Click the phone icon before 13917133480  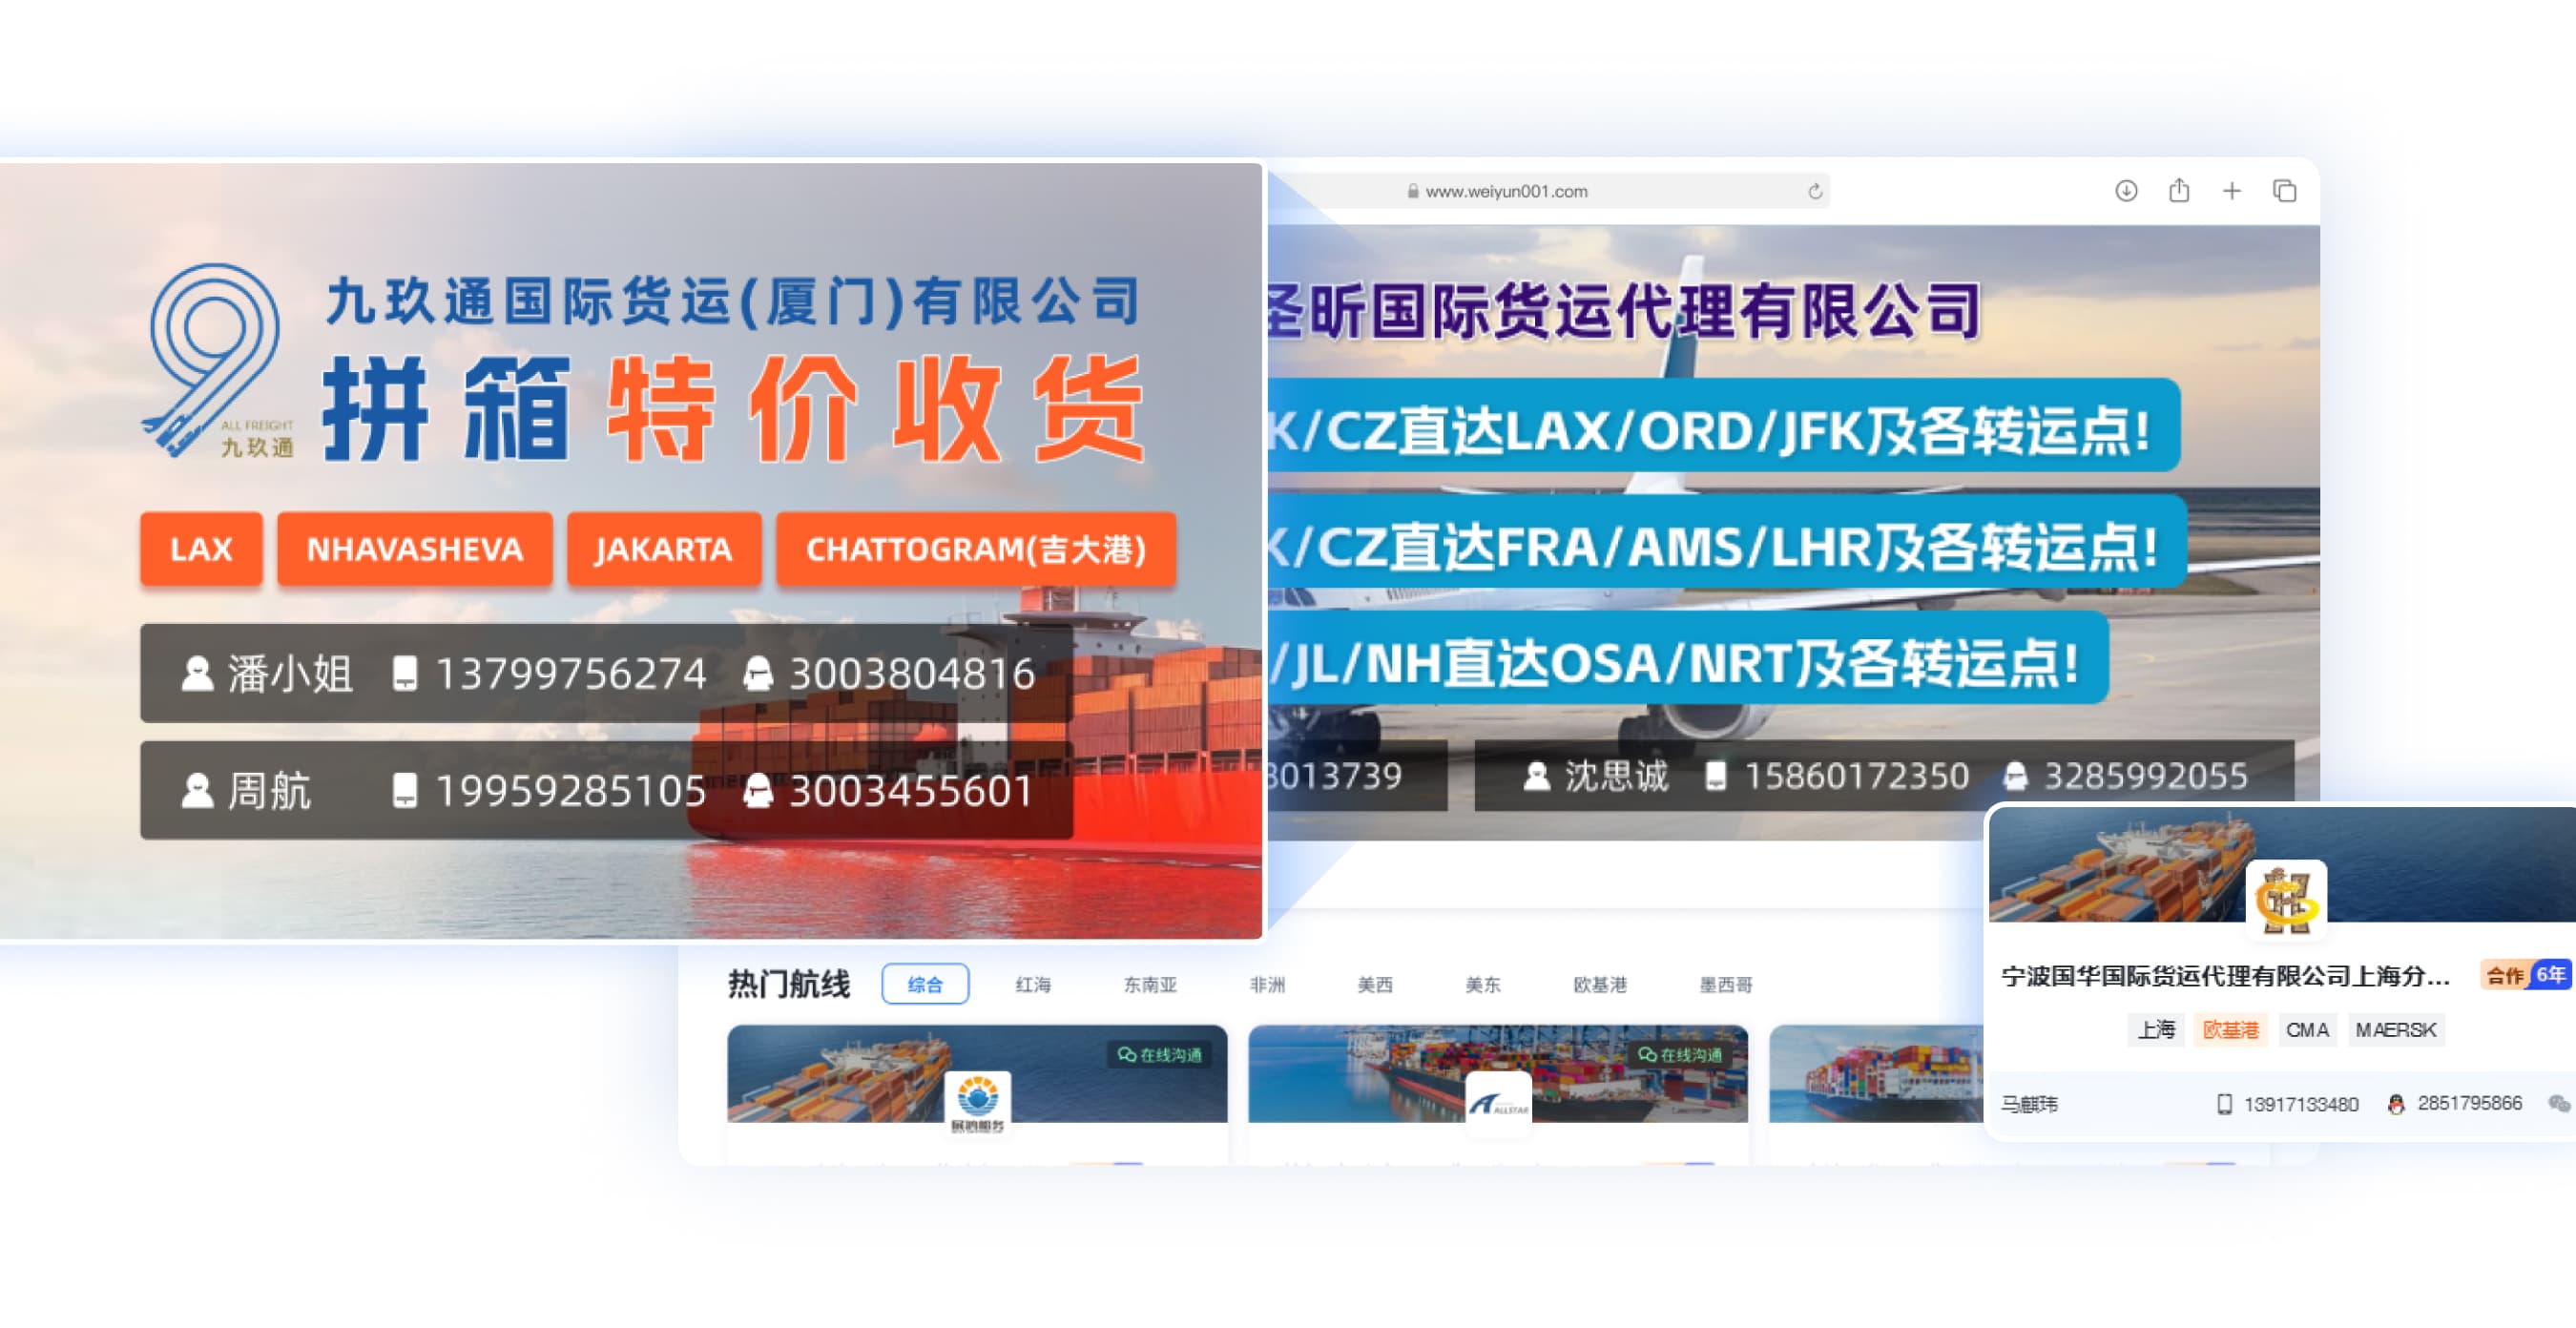point(2224,1104)
